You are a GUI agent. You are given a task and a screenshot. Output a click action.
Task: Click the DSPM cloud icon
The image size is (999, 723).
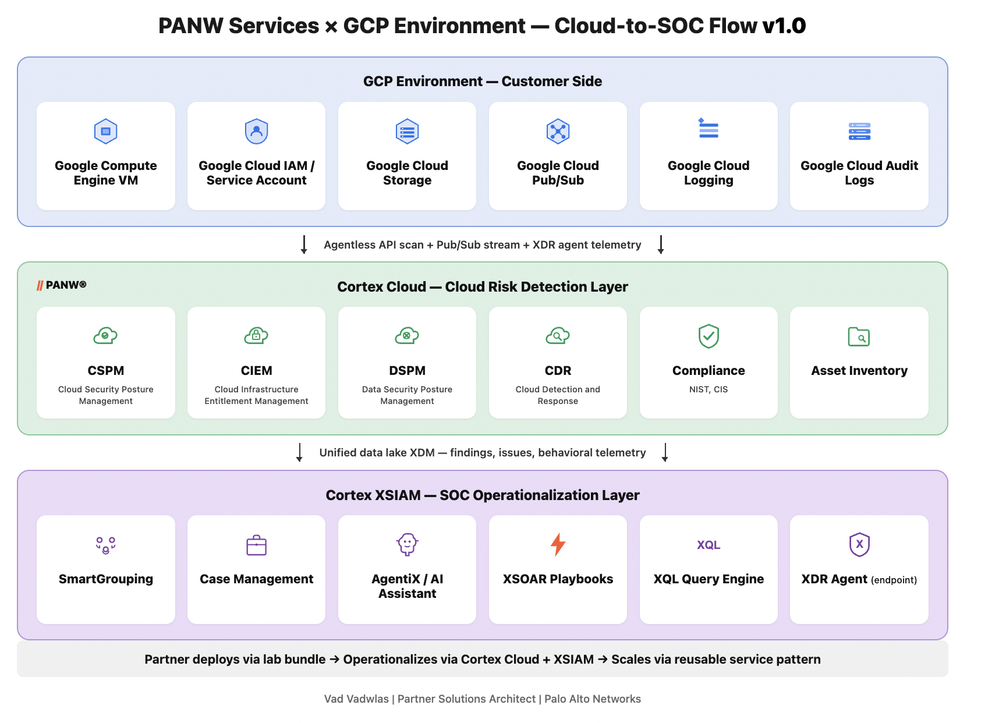coord(407,336)
